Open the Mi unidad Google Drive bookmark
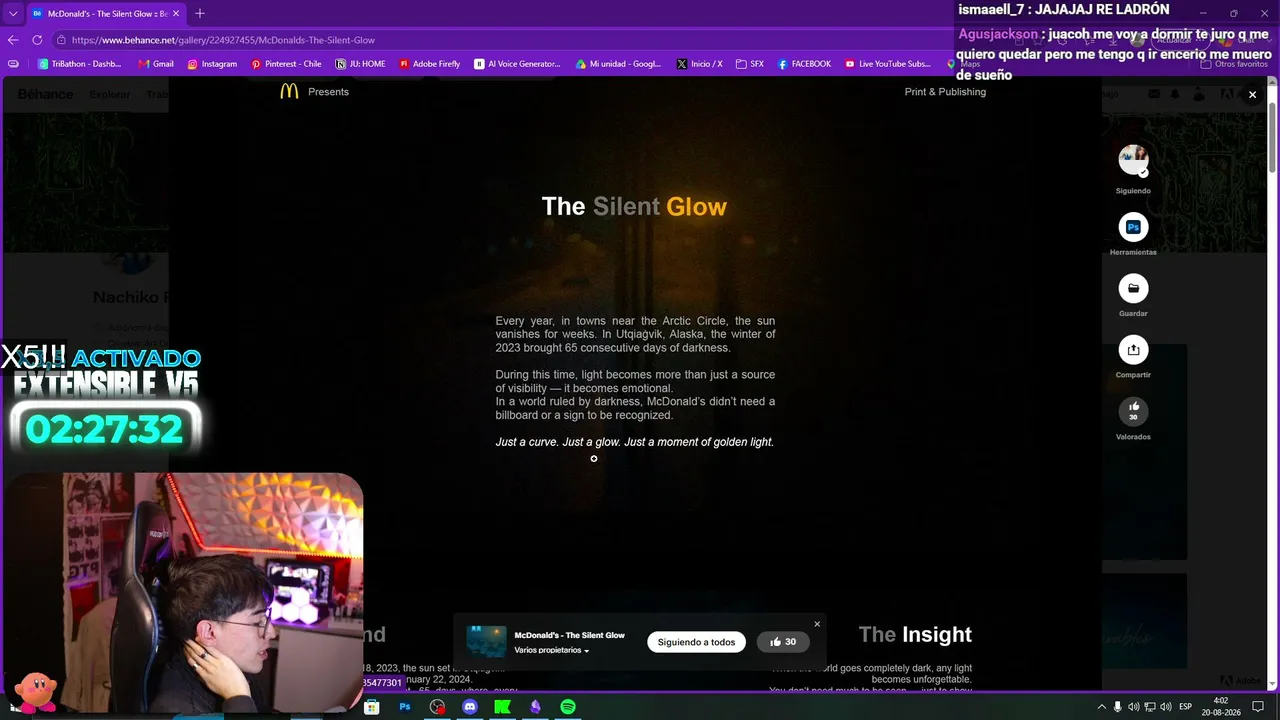 click(x=618, y=64)
